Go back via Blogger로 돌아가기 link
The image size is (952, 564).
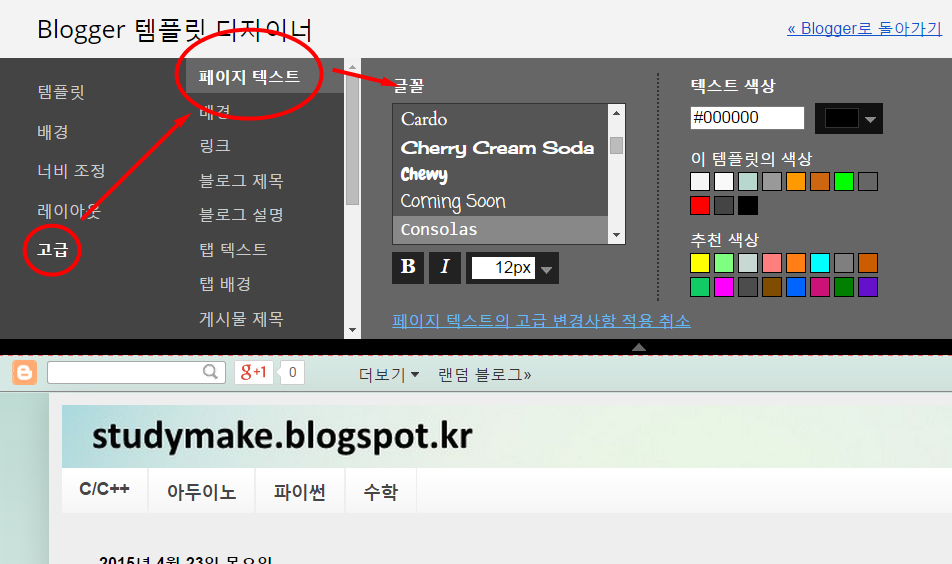pos(864,29)
